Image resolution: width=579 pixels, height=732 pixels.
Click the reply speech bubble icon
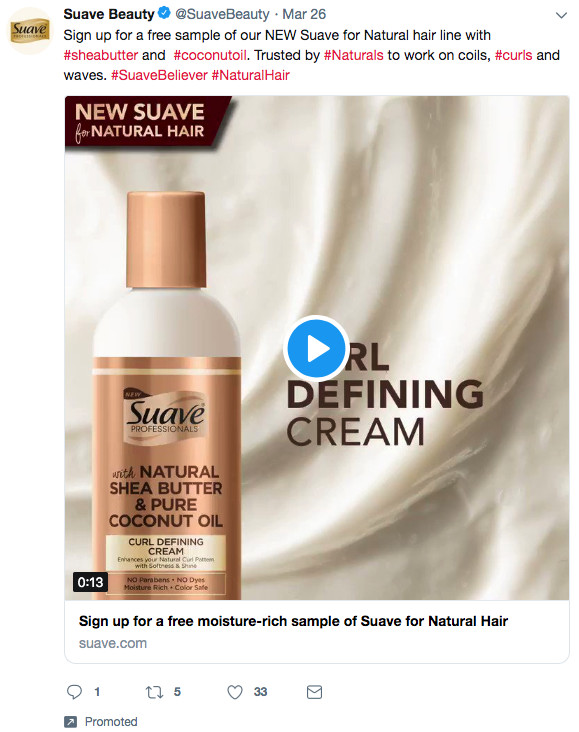pos(74,691)
